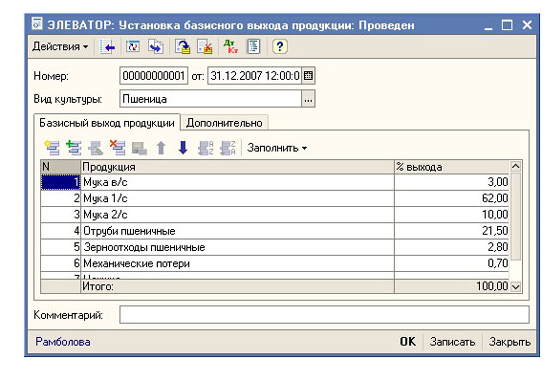Switch to the Базисный выход продукции tab
The width and height of the screenshot is (557, 374).
pyautogui.click(x=107, y=123)
